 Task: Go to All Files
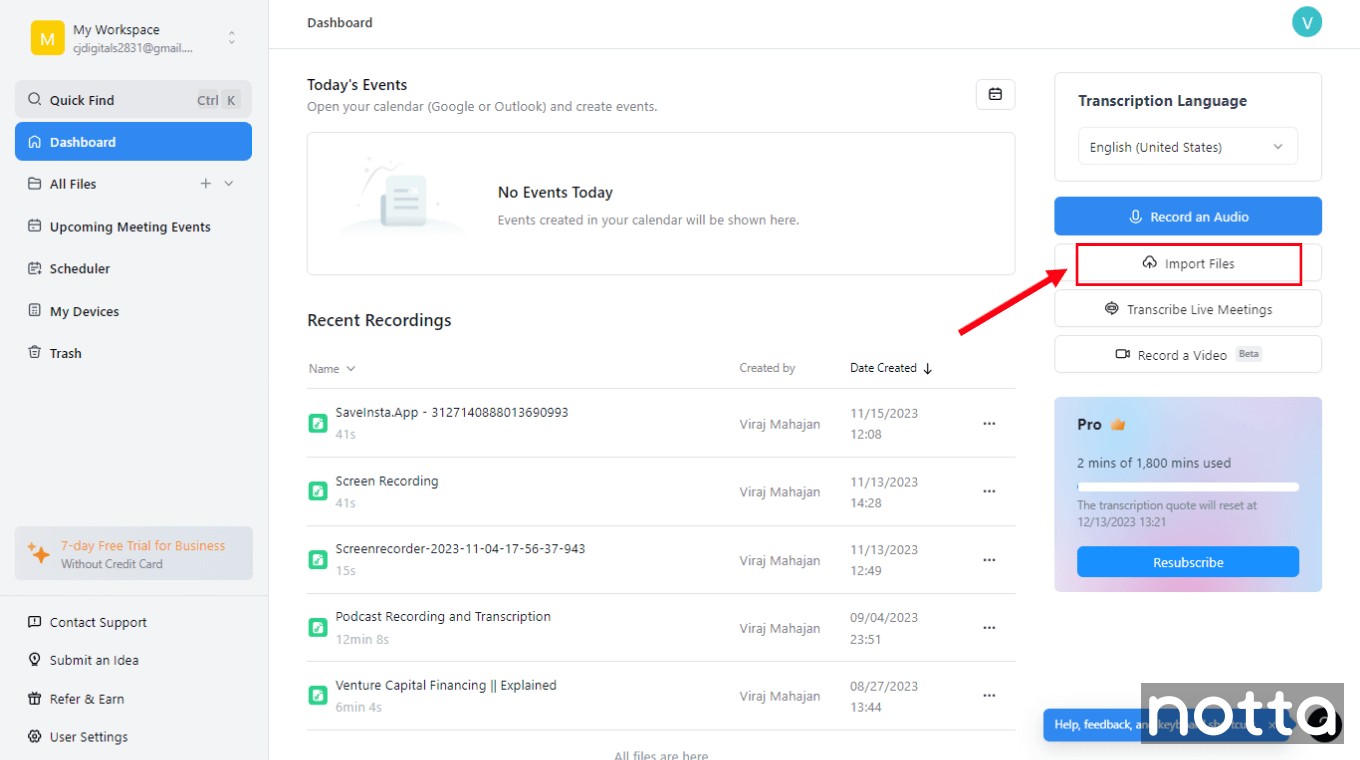(70, 184)
